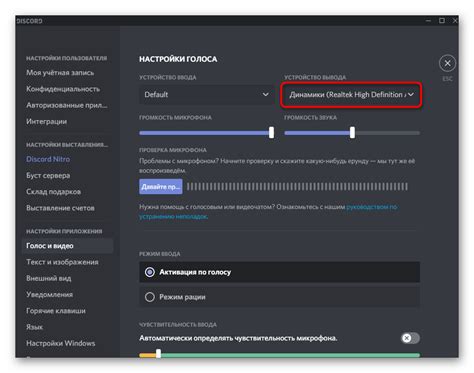
Task: Minimize the Discord window
Action: 429,21
